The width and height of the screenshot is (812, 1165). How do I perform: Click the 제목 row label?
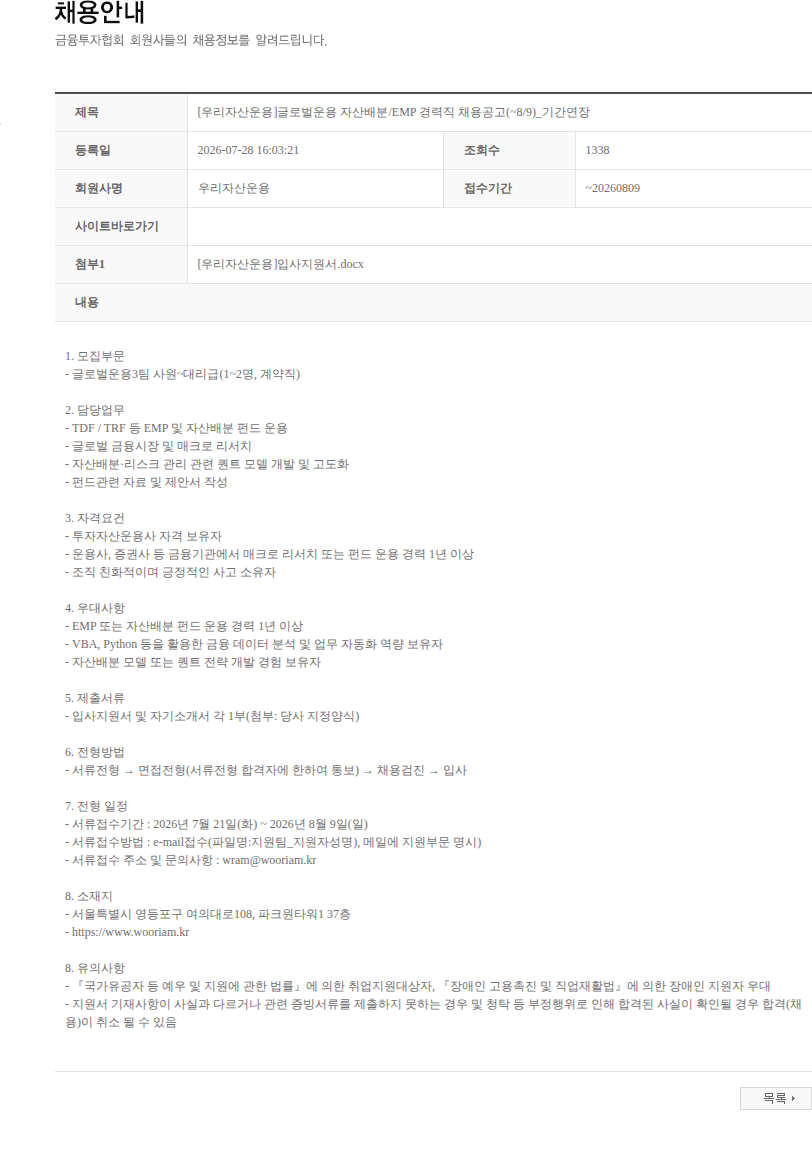(x=87, y=113)
